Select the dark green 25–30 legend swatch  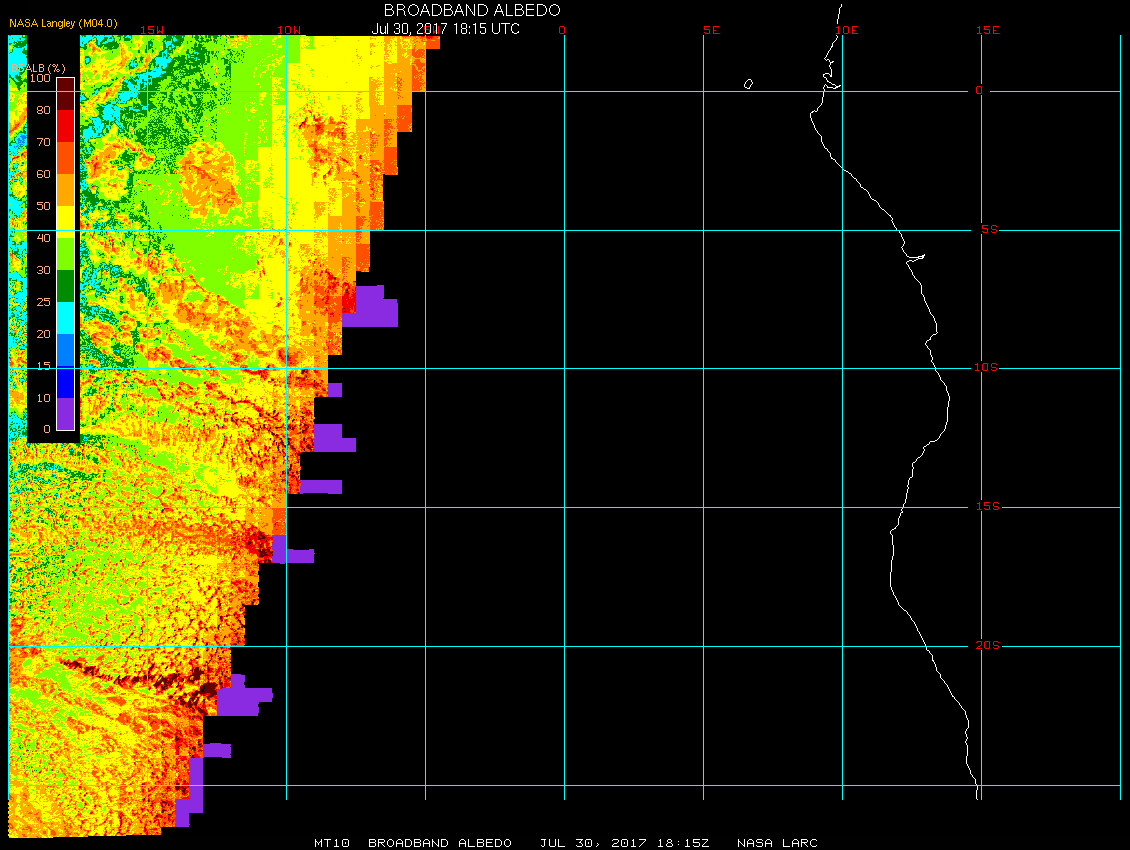66,286
